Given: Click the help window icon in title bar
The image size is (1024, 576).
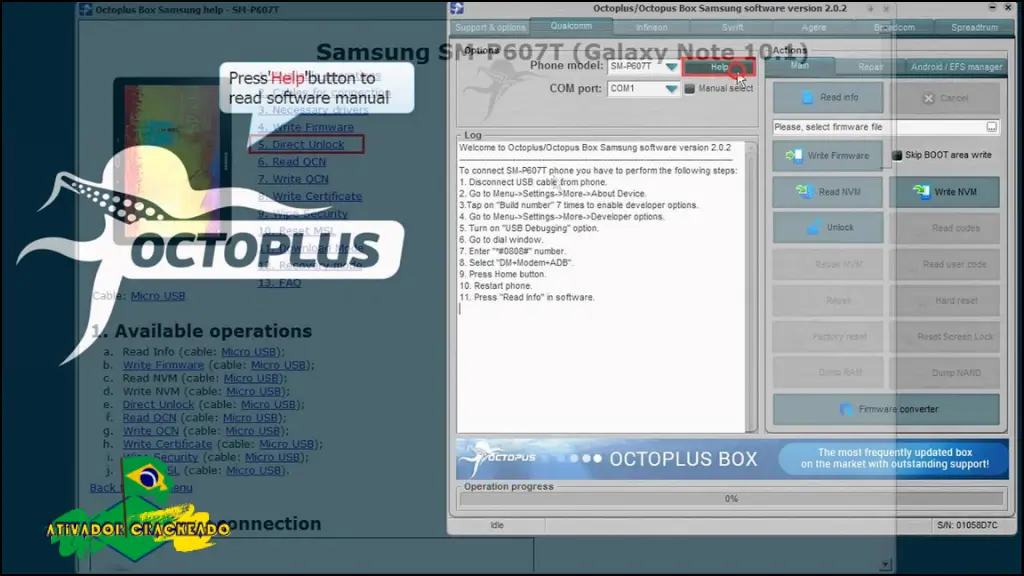Looking at the screenshot, I should click(86, 10).
